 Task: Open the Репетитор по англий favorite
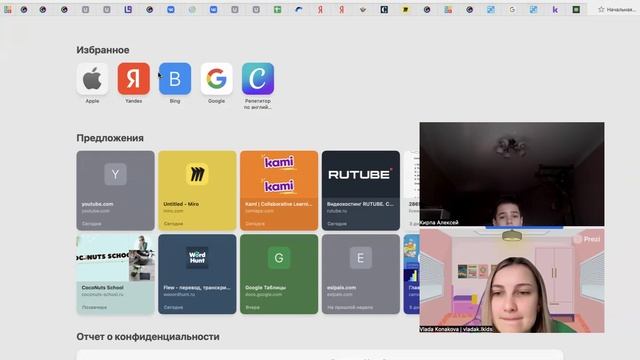point(258,79)
